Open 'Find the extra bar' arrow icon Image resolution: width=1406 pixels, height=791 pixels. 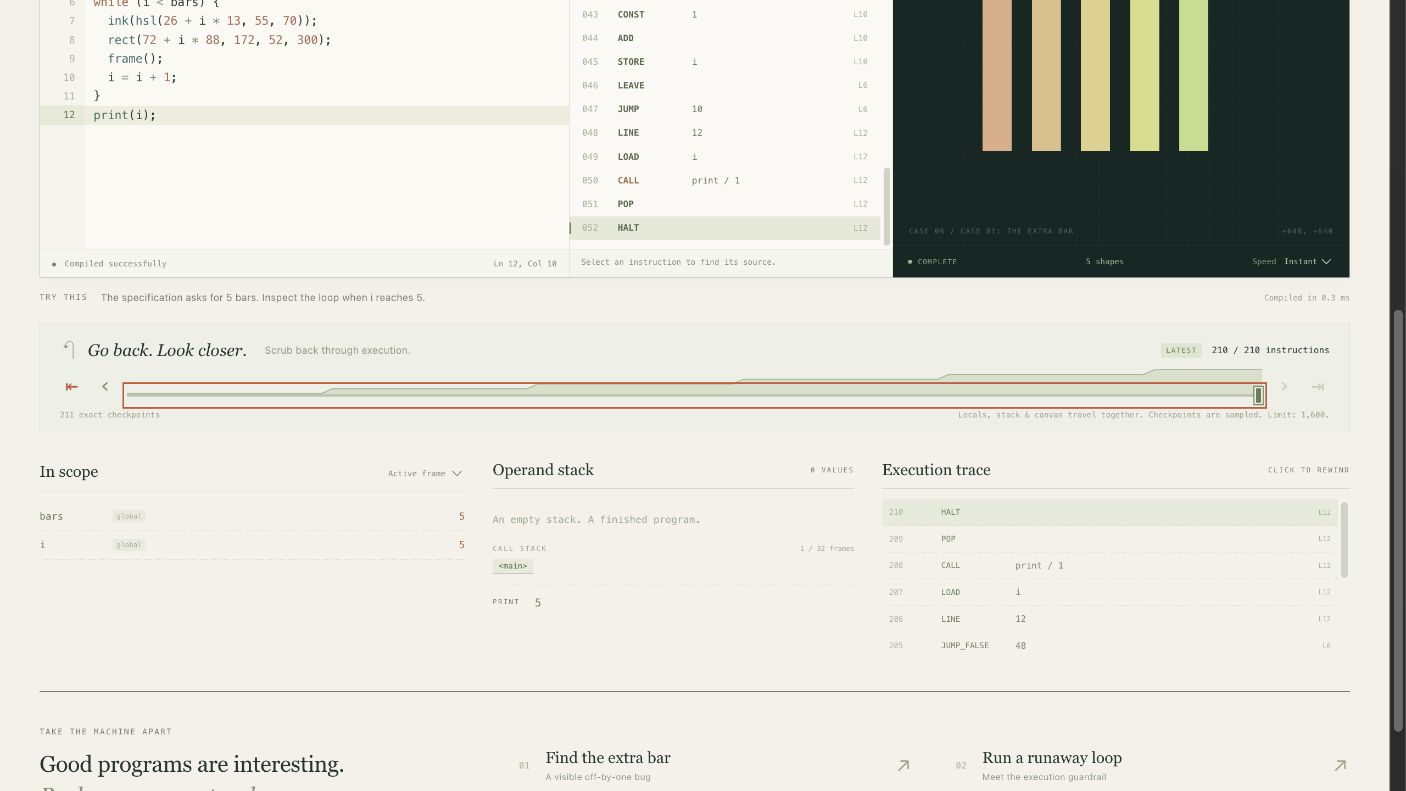click(903, 765)
